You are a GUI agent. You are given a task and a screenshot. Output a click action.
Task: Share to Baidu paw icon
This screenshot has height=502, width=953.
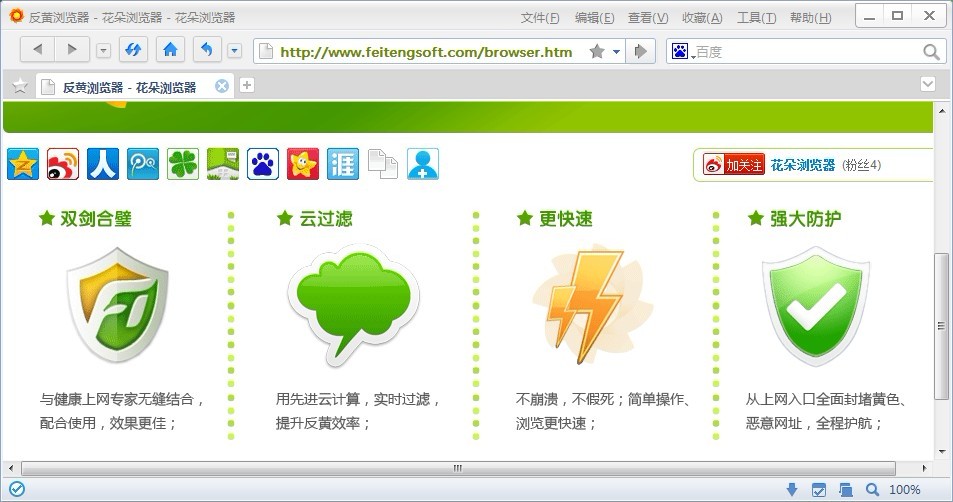(263, 164)
